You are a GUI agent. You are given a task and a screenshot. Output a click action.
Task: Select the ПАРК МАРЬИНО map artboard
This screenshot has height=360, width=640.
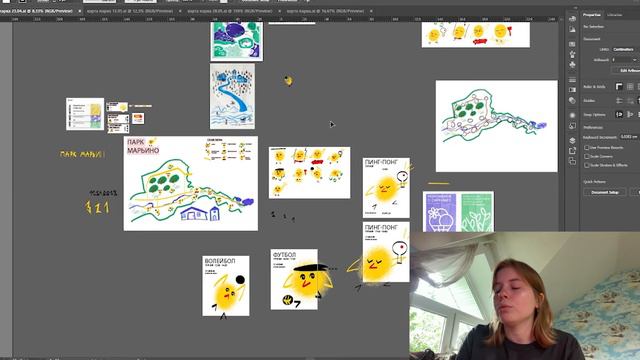pyautogui.click(x=191, y=184)
